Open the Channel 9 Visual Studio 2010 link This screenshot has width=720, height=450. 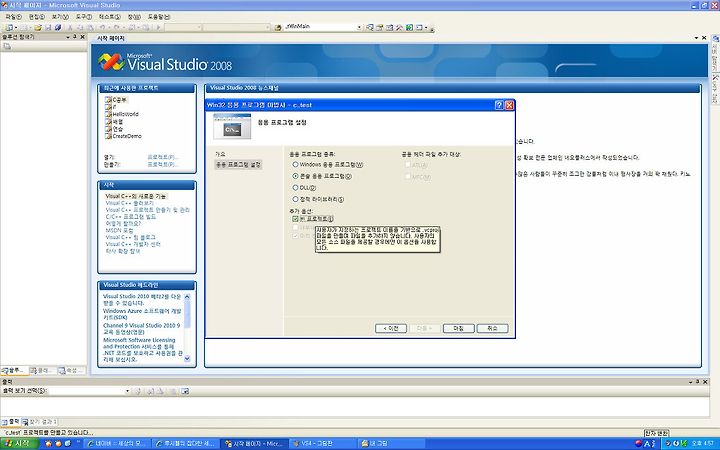point(142,328)
